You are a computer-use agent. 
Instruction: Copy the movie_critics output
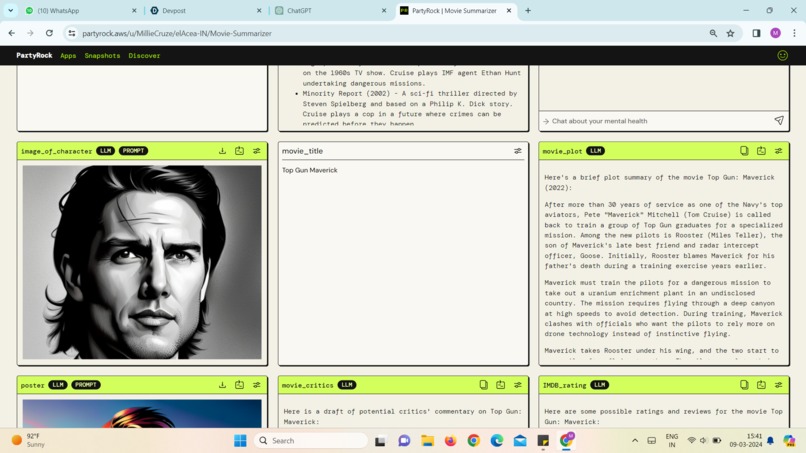coord(483,385)
